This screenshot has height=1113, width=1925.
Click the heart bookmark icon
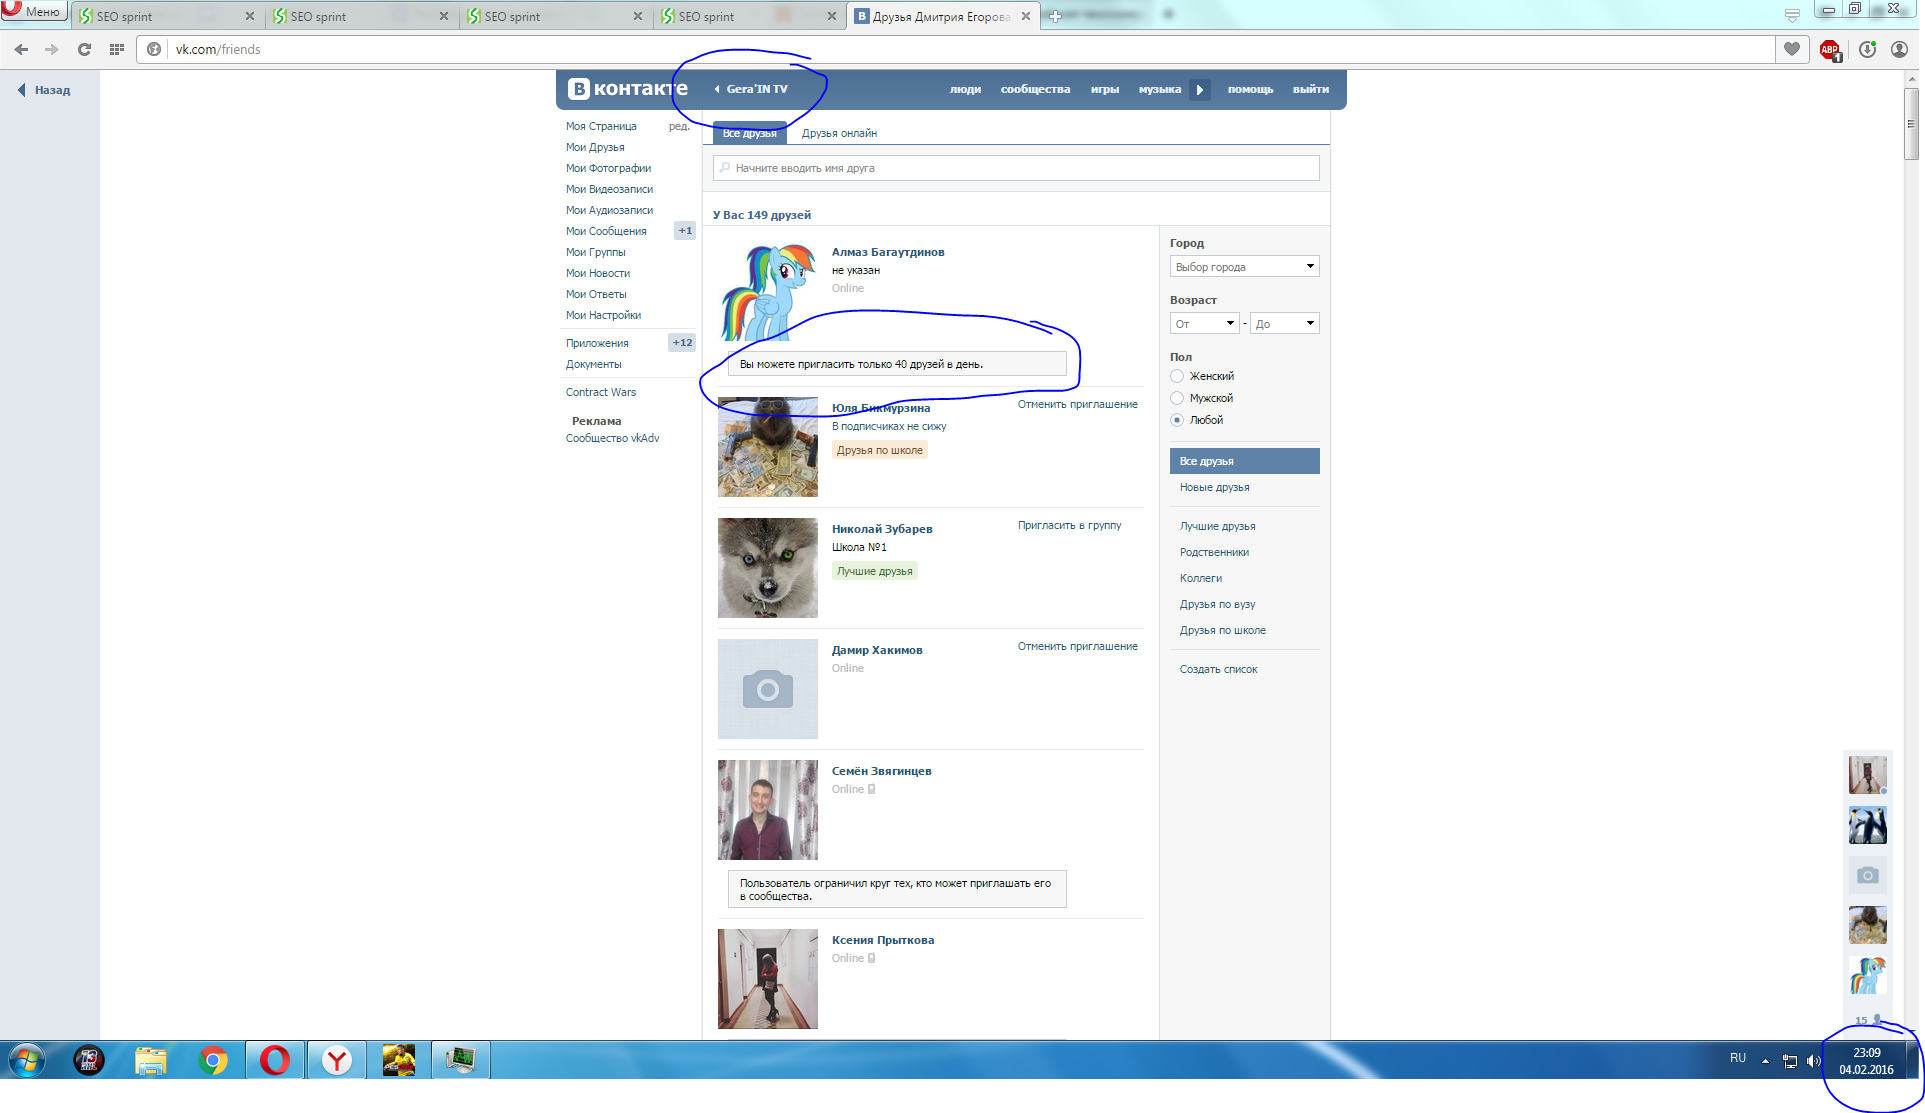point(1792,49)
